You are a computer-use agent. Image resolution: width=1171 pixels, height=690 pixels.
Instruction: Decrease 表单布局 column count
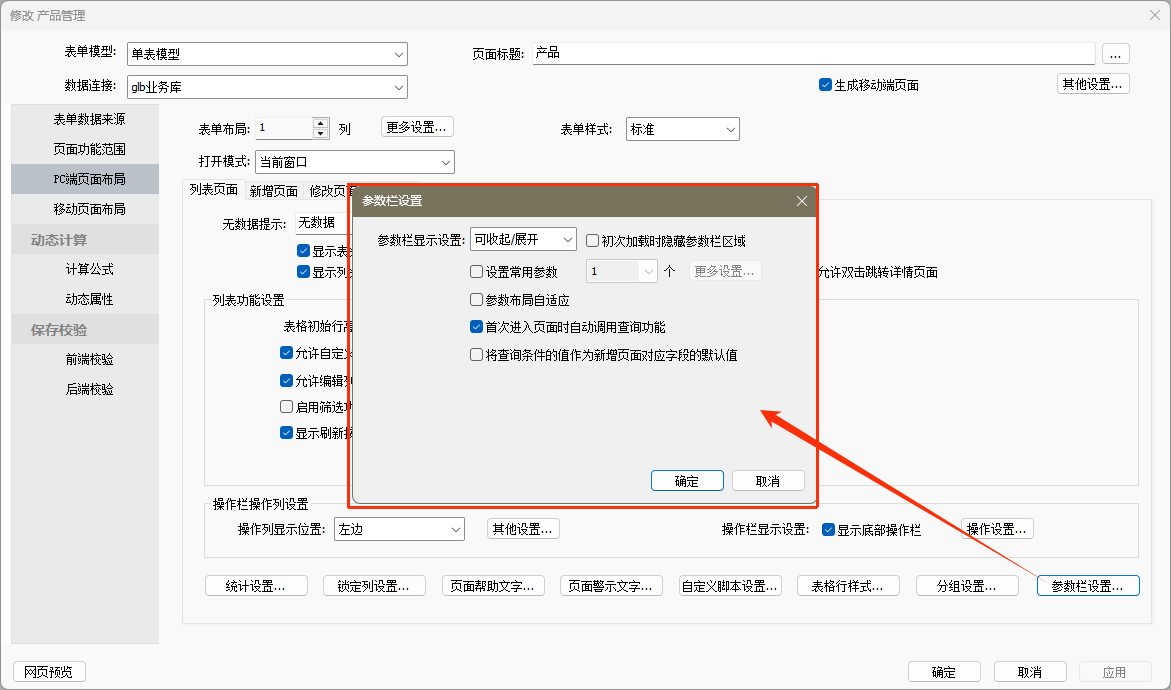click(320, 134)
